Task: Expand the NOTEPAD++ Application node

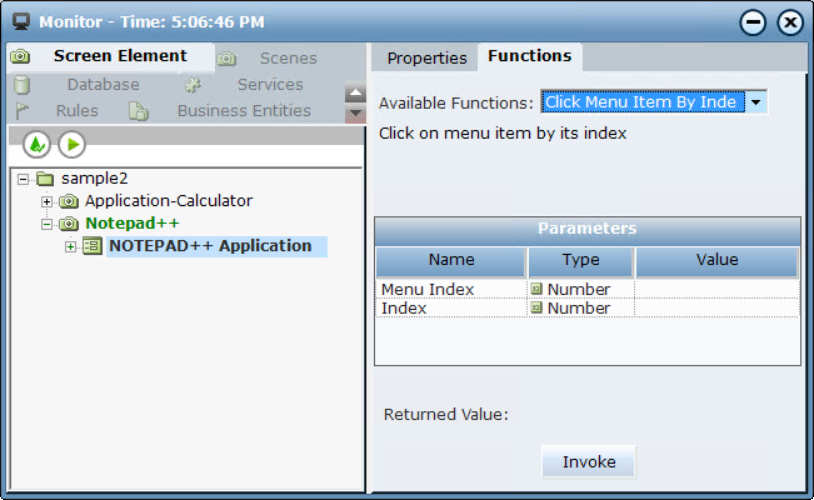Action: (70, 247)
